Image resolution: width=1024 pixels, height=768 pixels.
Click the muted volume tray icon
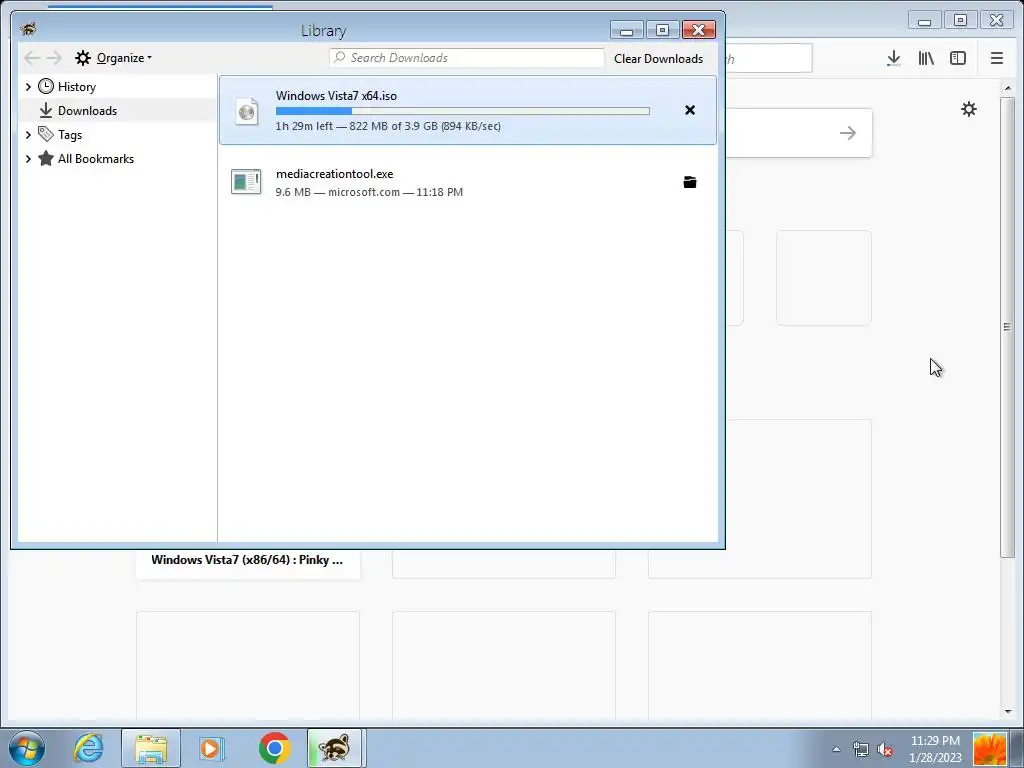tap(885, 749)
